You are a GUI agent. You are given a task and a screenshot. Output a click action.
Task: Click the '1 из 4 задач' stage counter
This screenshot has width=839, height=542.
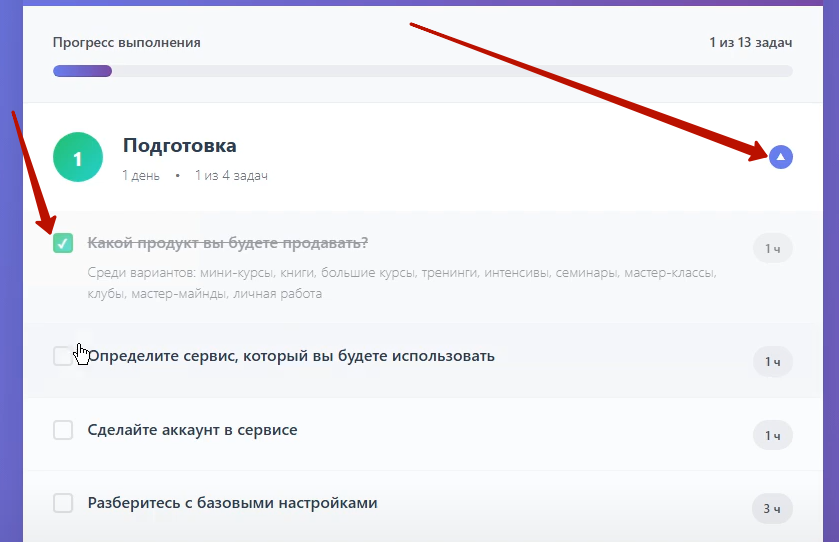click(231, 175)
